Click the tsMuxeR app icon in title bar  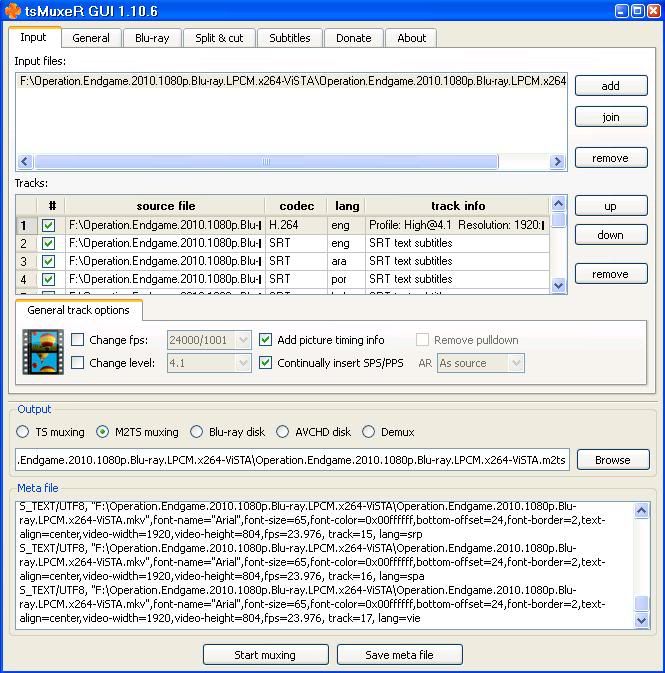click(12, 11)
